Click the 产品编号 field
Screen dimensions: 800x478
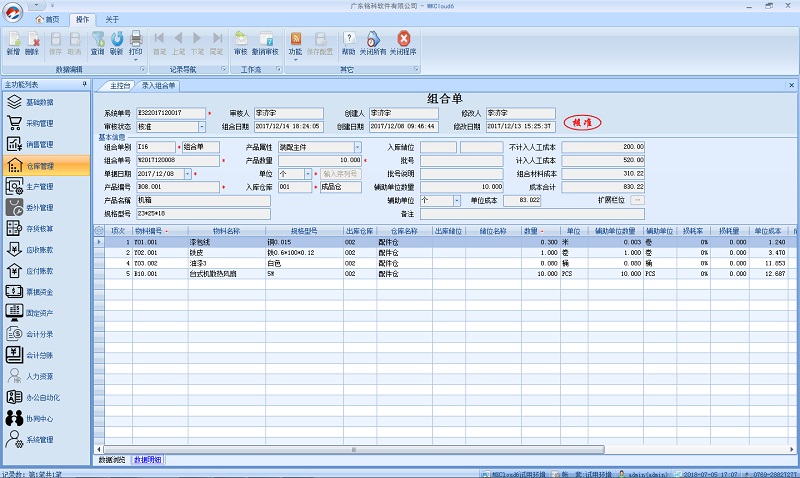click(x=178, y=187)
